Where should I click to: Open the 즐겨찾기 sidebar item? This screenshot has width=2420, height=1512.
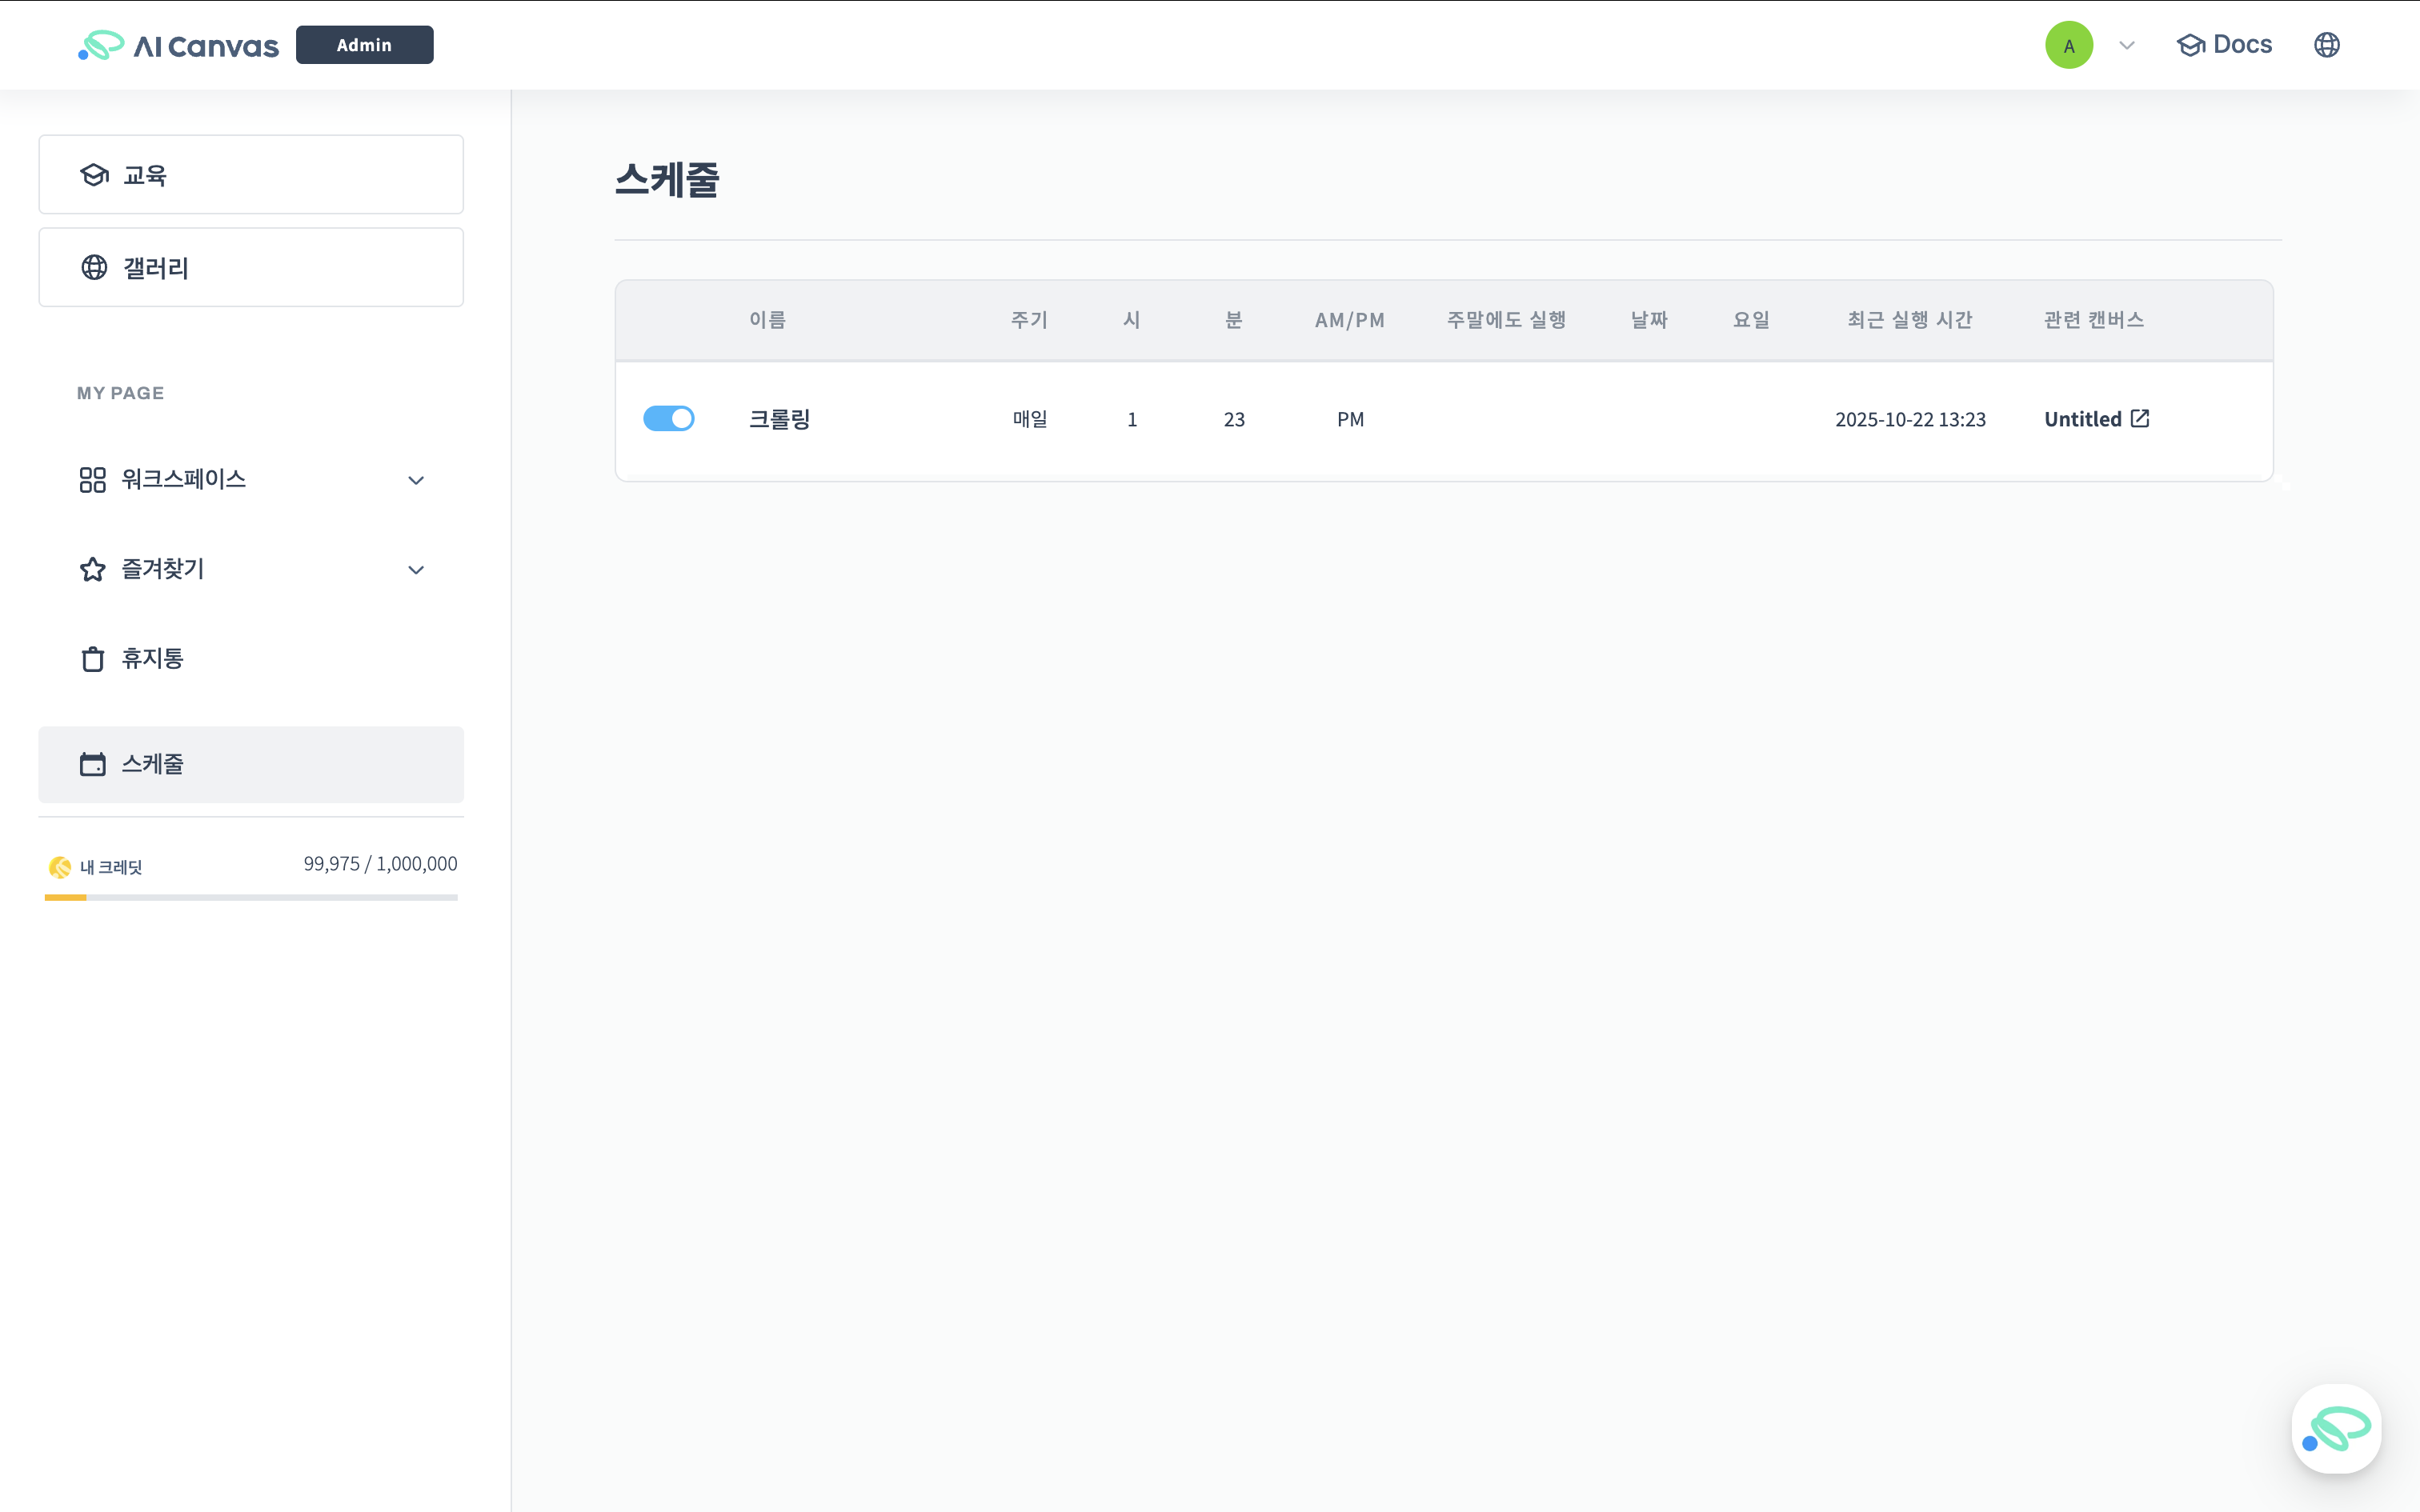(163, 569)
